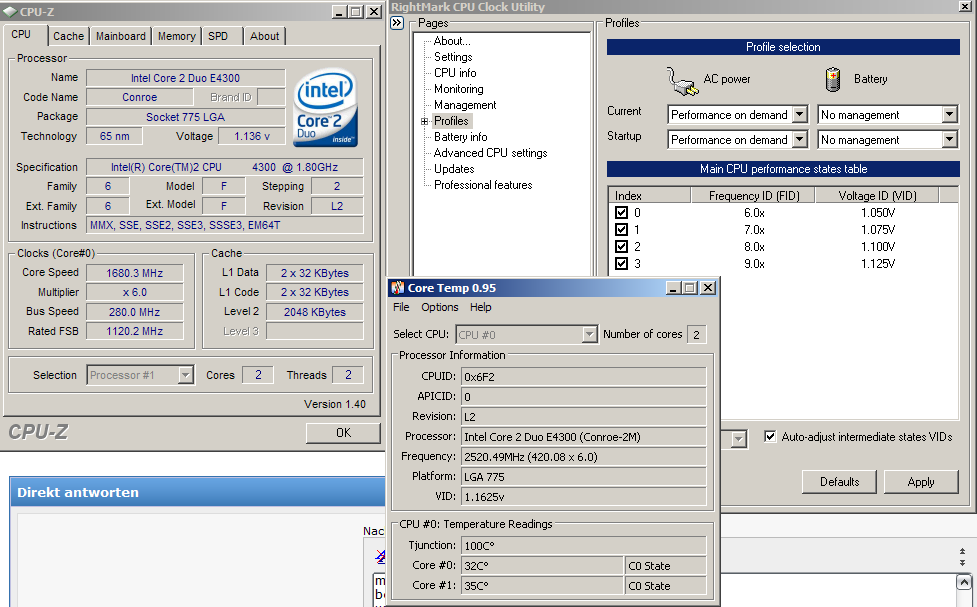Close the RightMark CPU Clock Utility window
This screenshot has width=977, height=607.
965,6
